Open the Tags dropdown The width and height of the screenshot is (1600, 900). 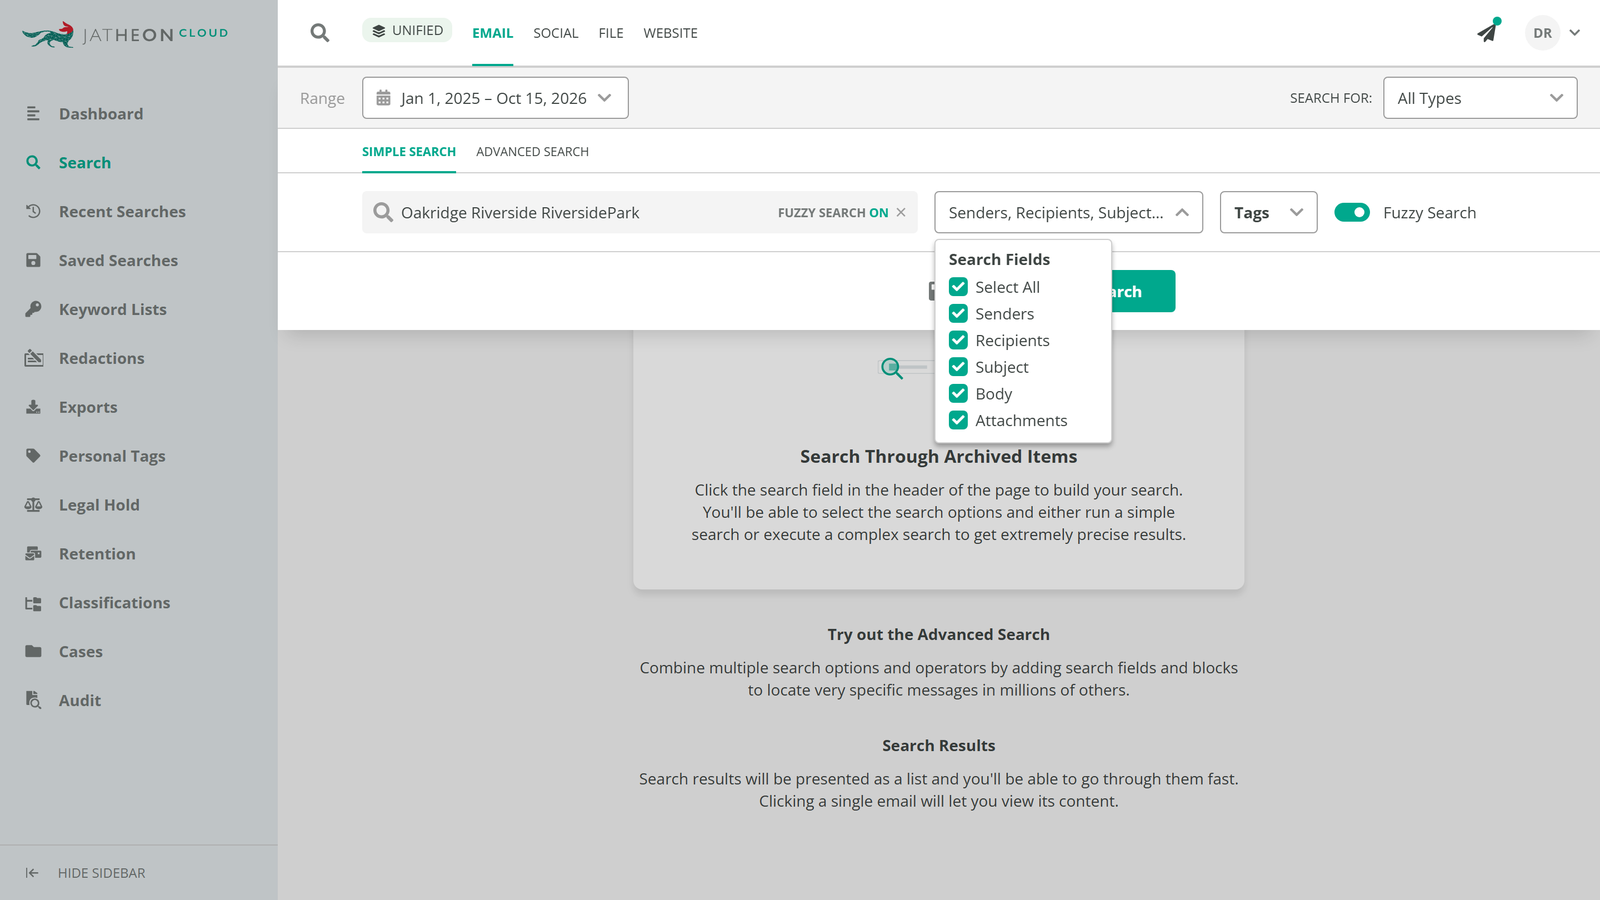coord(1268,212)
